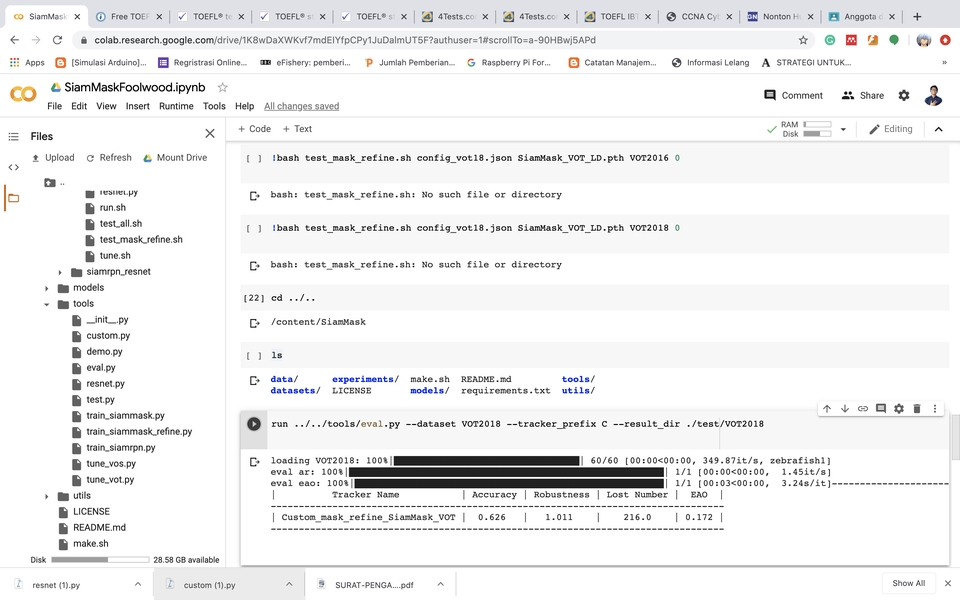Open cell settings gear in cell toolbar

pyautogui.click(x=899, y=408)
